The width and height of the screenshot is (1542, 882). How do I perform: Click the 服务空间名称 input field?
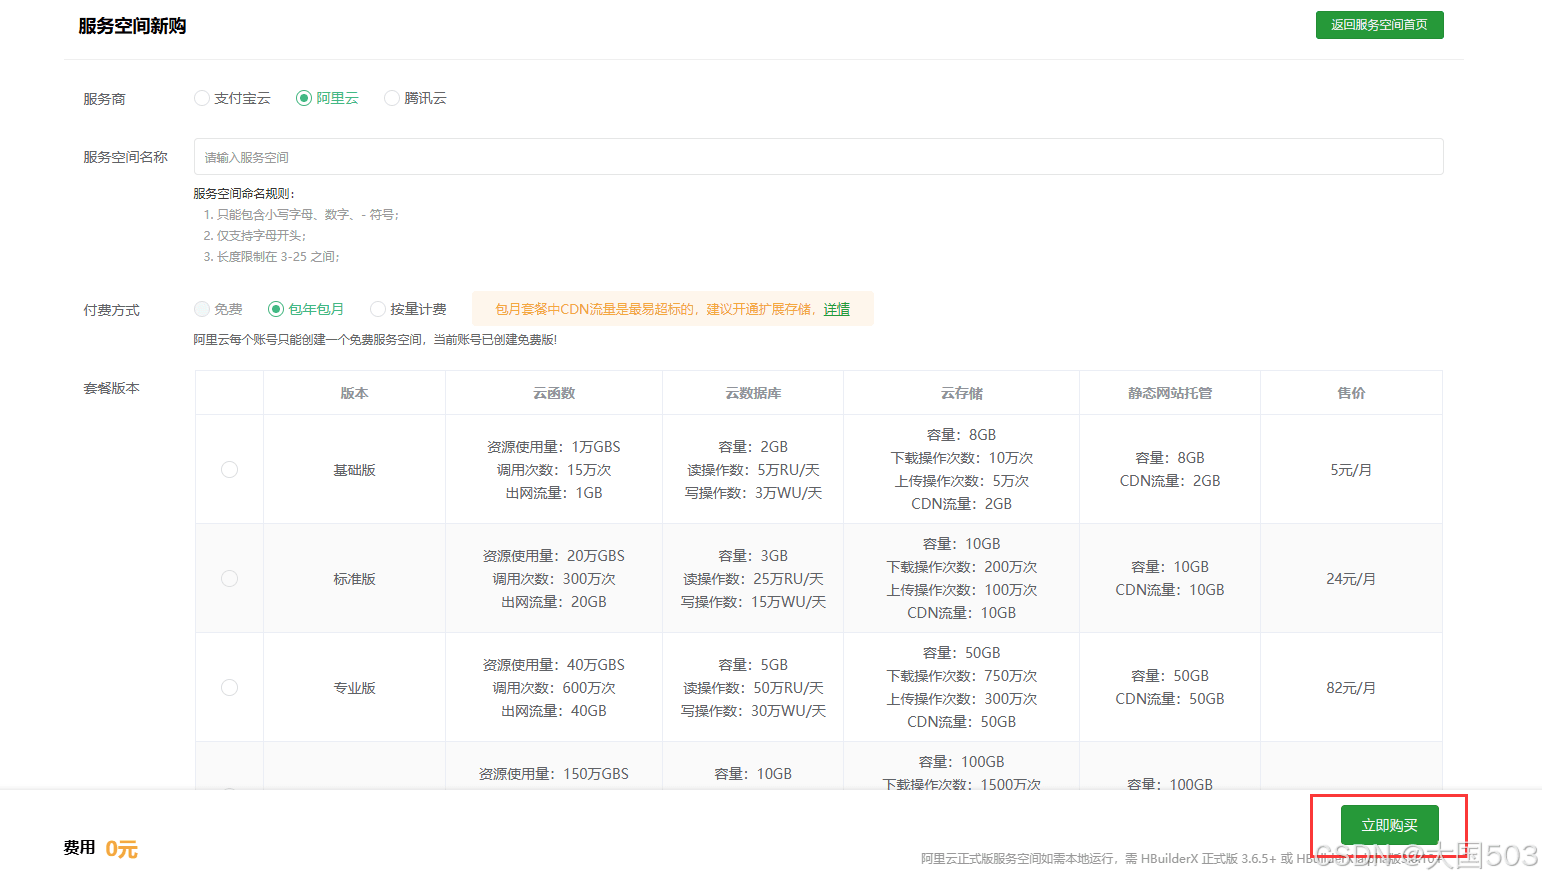[x=818, y=157]
